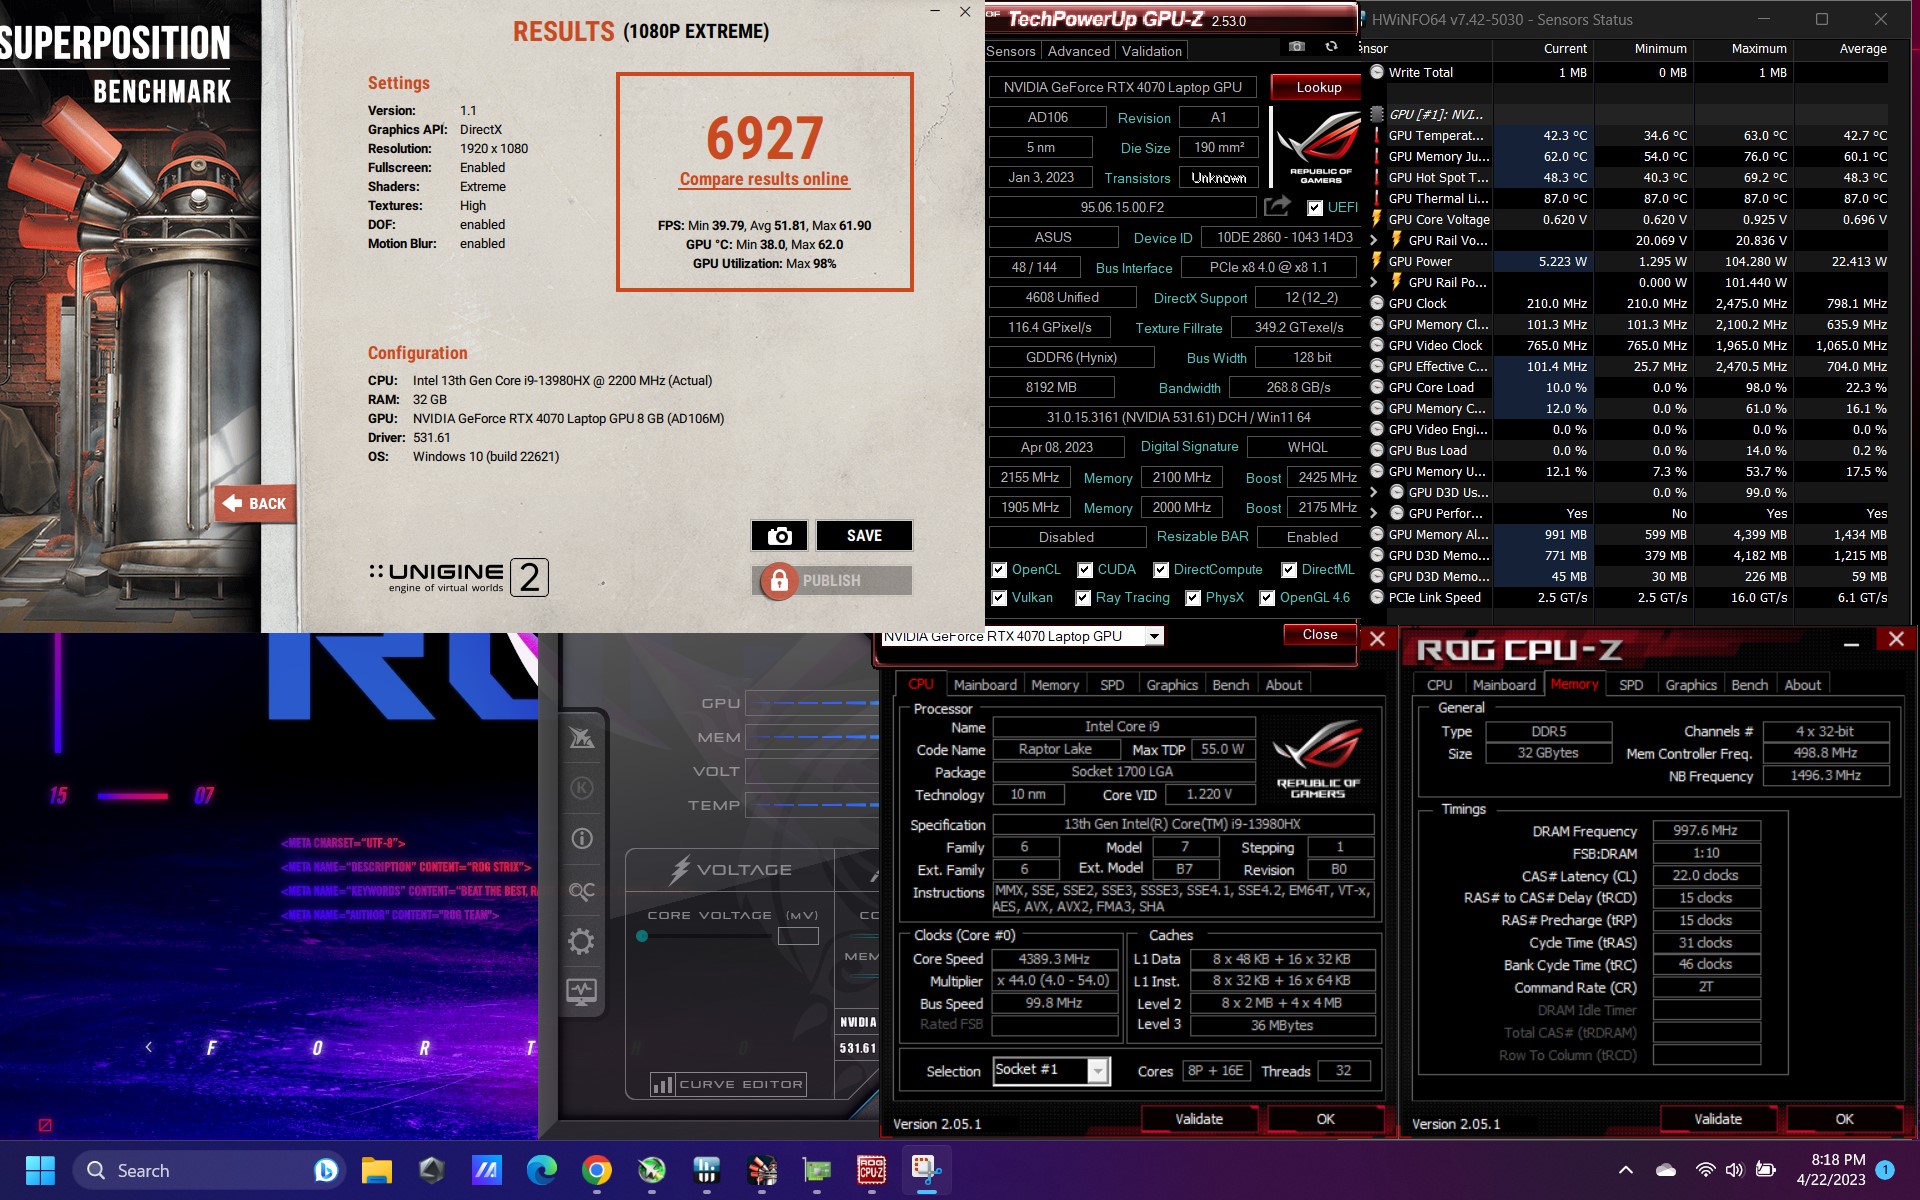Toggle the DirectML checkbox
The height and width of the screenshot is (1200, 1920).
point(1290,570)
